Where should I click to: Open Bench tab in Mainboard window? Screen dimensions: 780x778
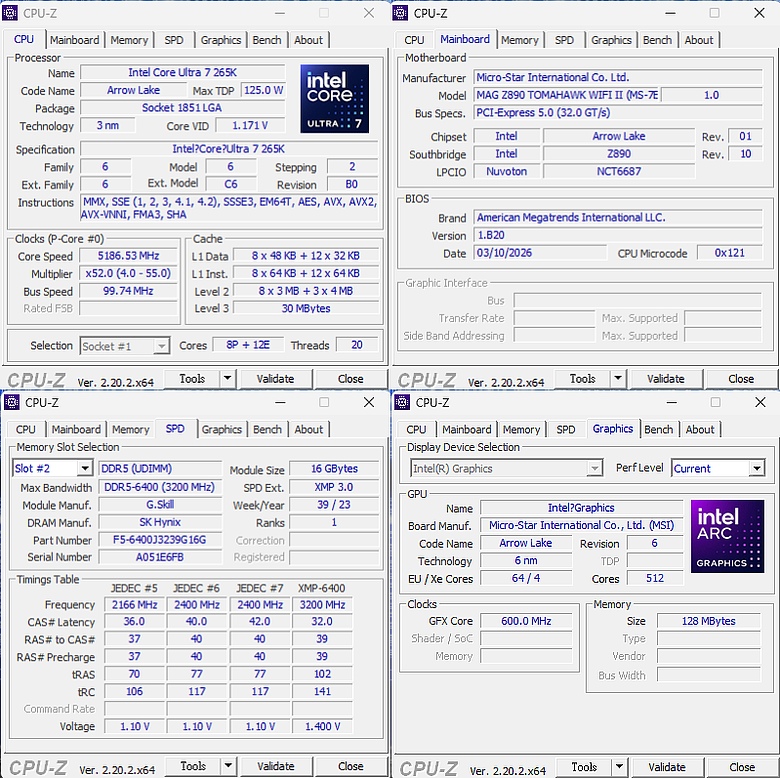click(x=657, y=40)
